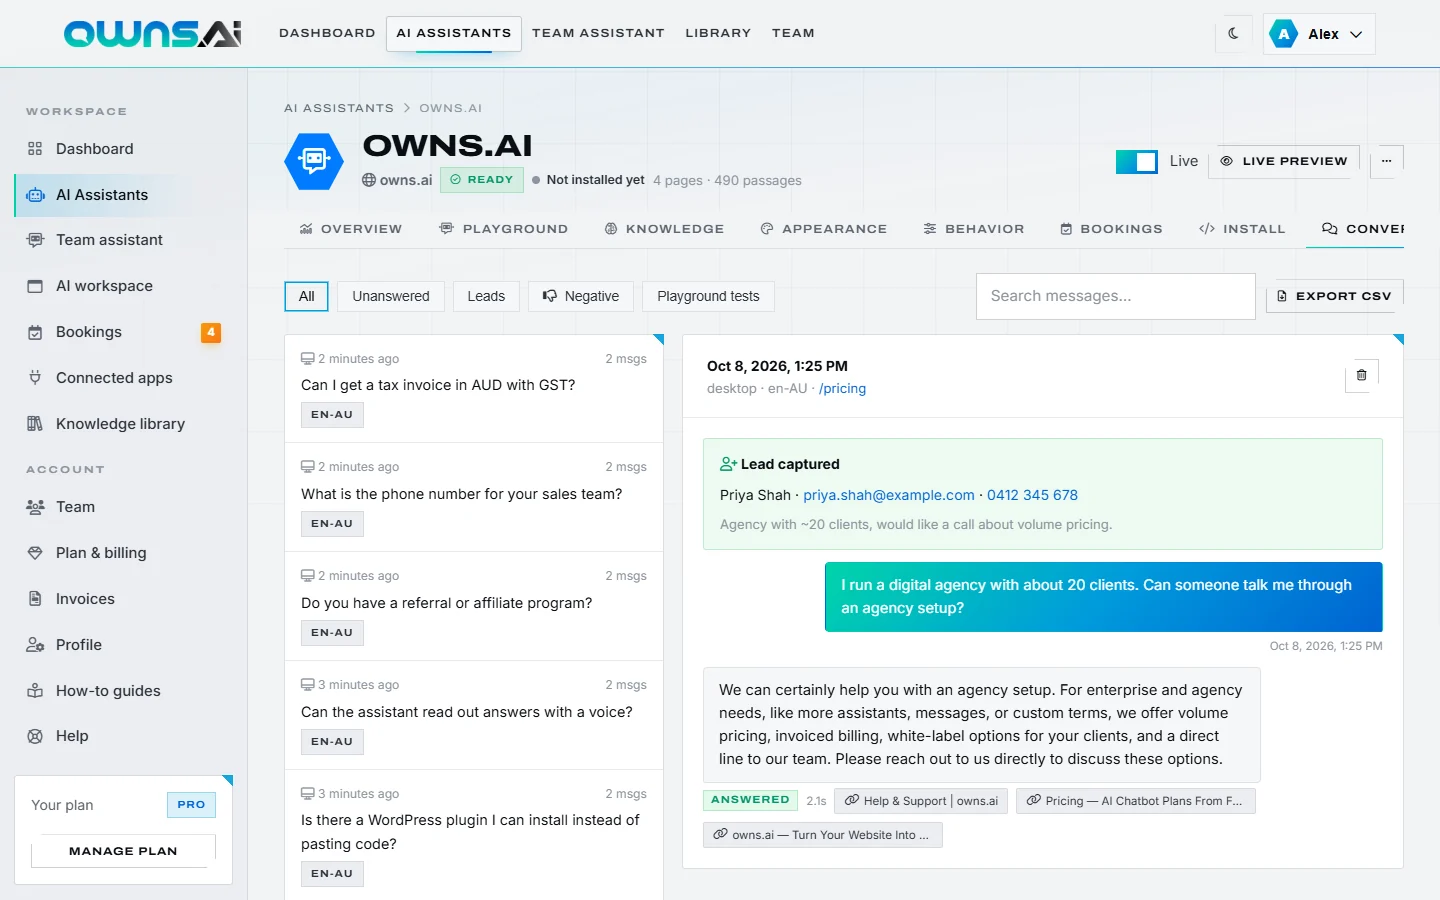Click the Team assistant sidebar icon
Viewport: 1440px width, 900px height.
point(35,240)
